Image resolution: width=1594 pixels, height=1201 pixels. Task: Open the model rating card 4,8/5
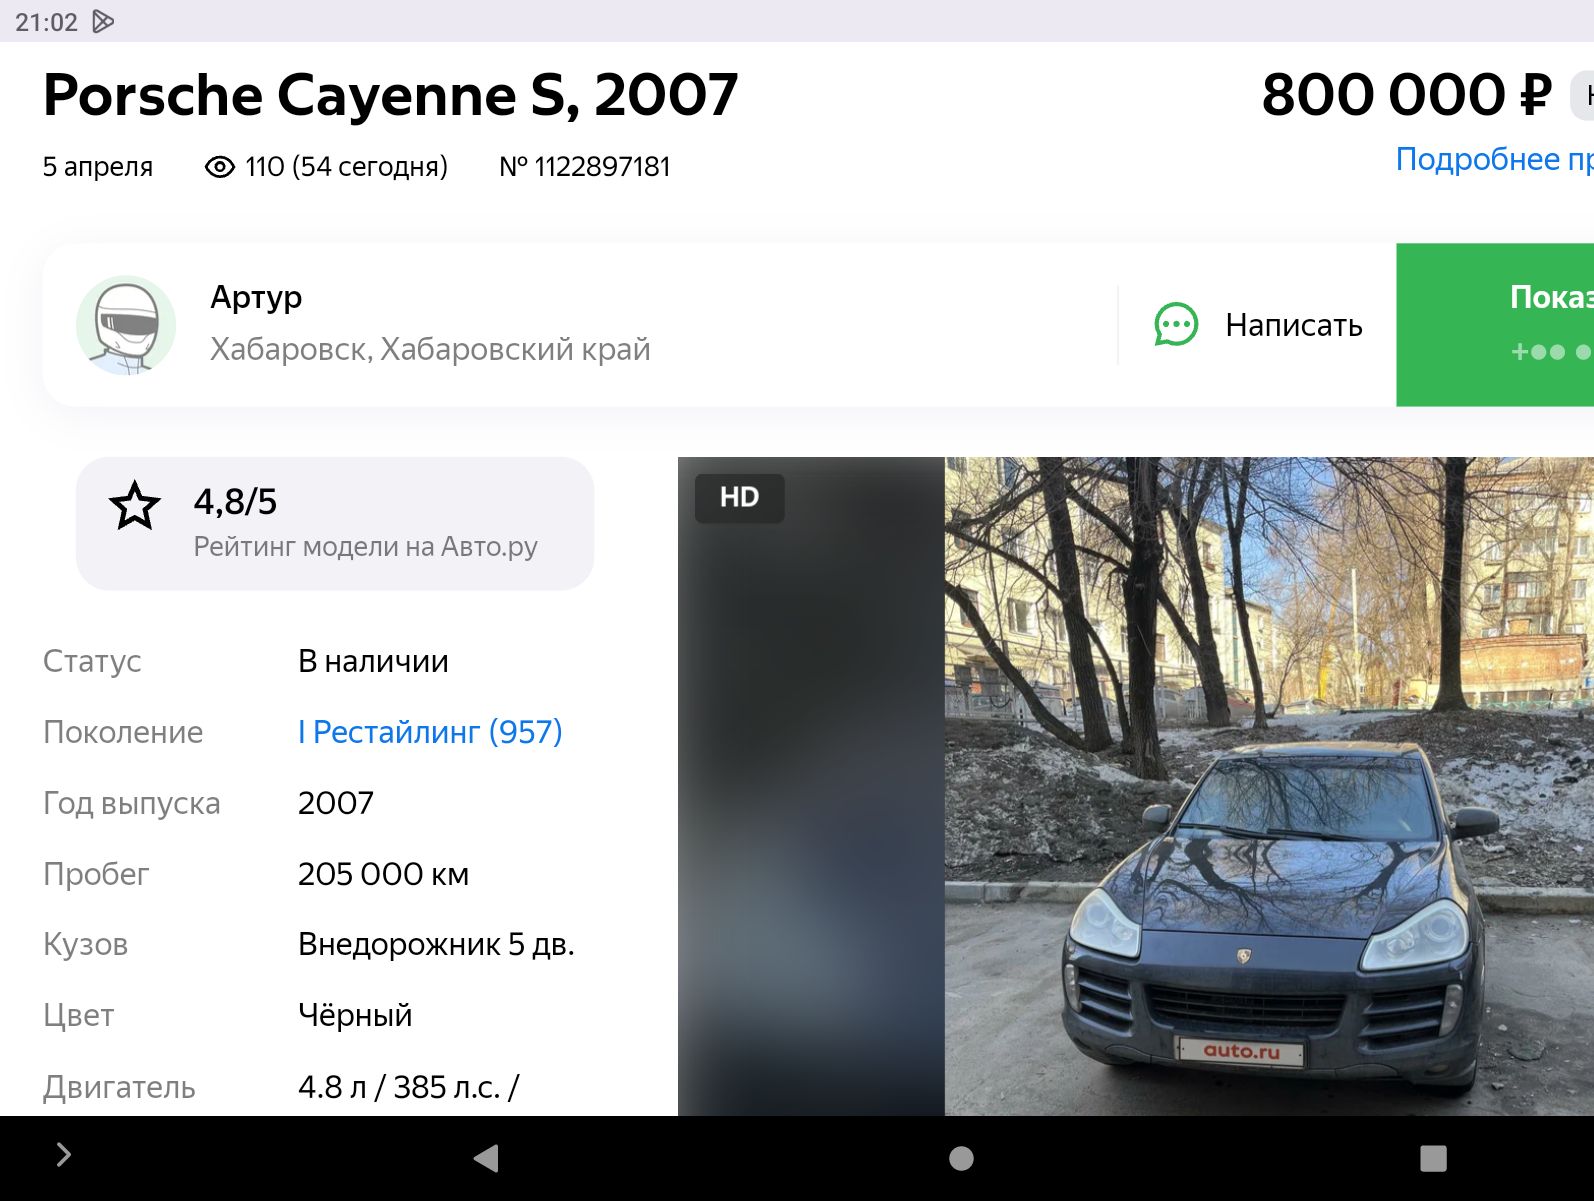click(x=335, y=523)
